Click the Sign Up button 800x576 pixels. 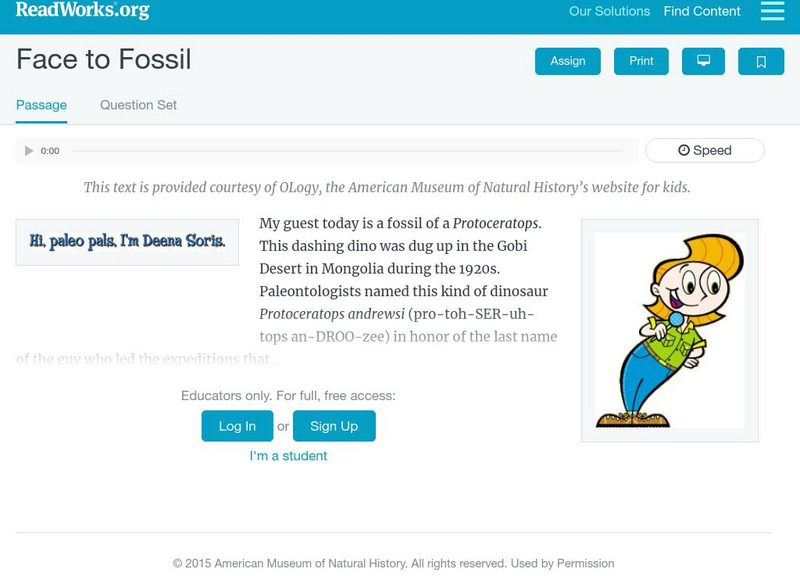tap(334, 426)
